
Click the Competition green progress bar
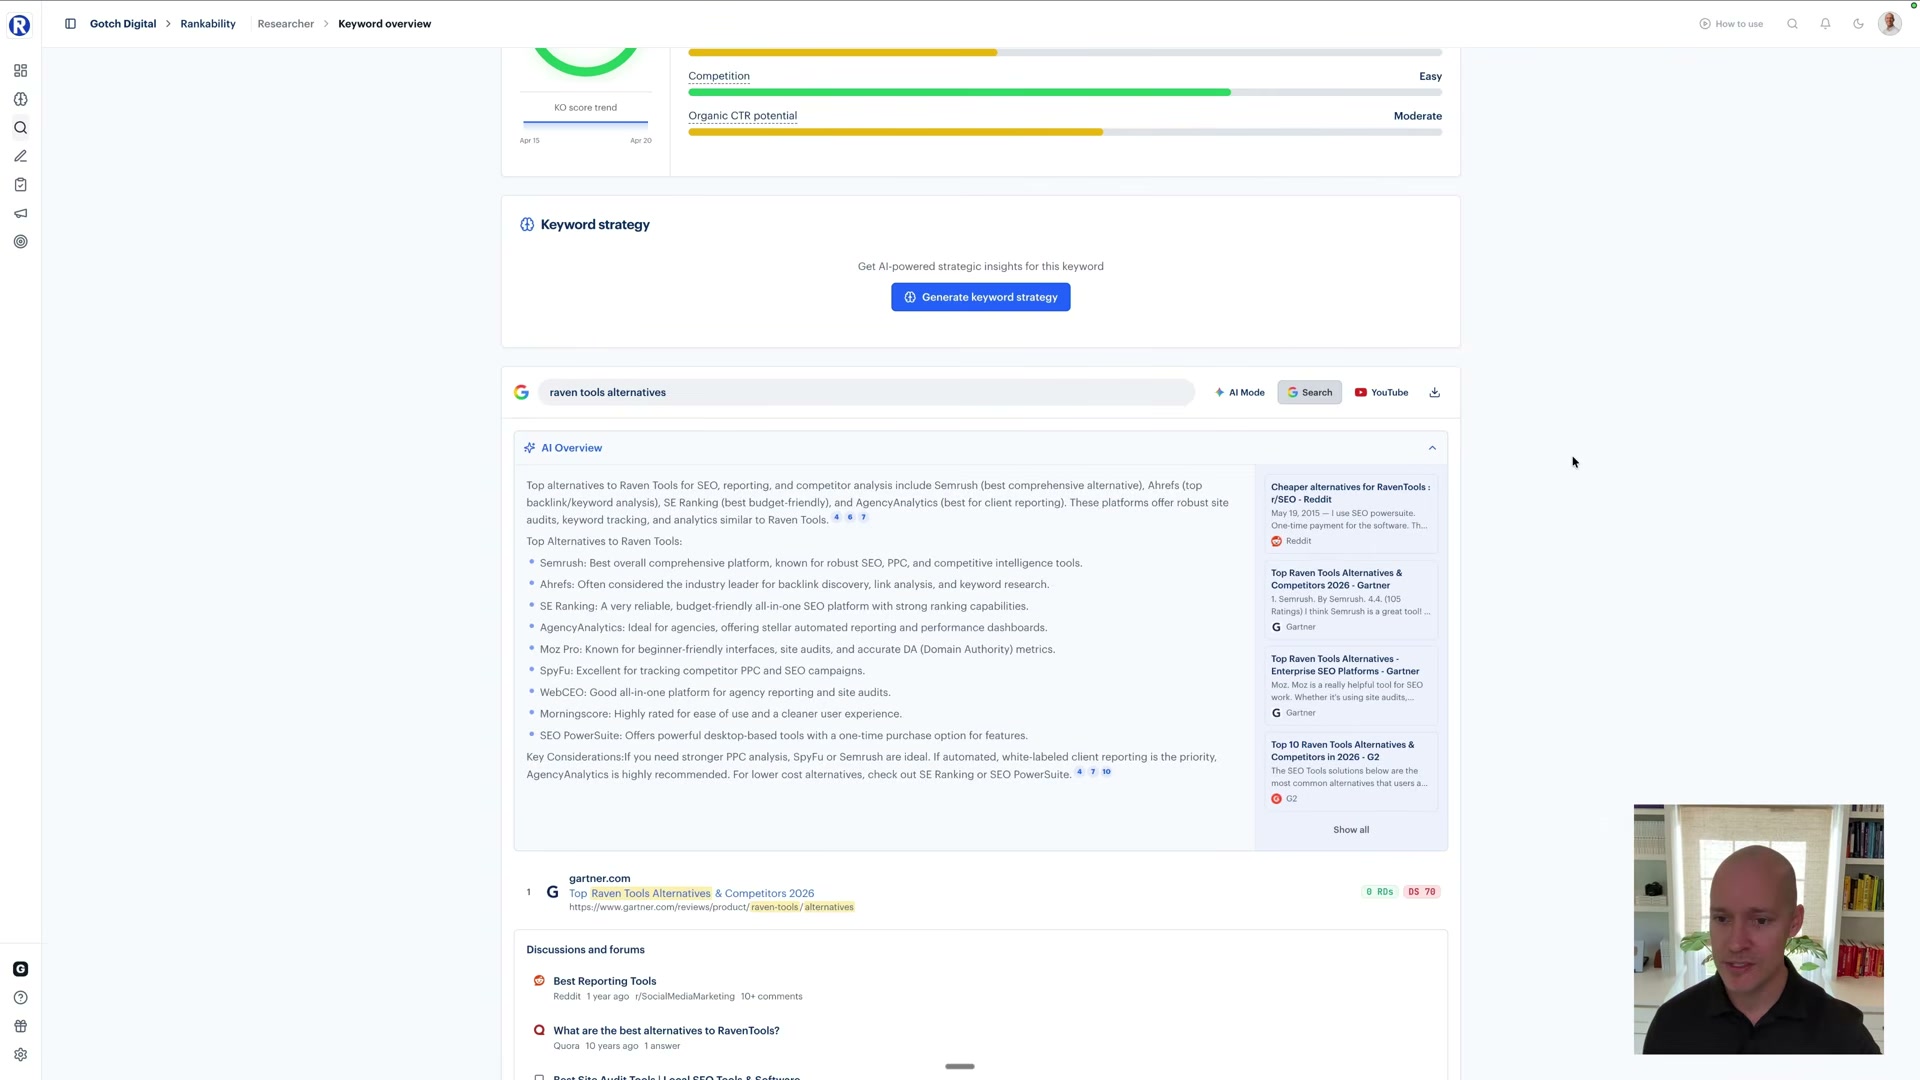(x=959, y=92)
